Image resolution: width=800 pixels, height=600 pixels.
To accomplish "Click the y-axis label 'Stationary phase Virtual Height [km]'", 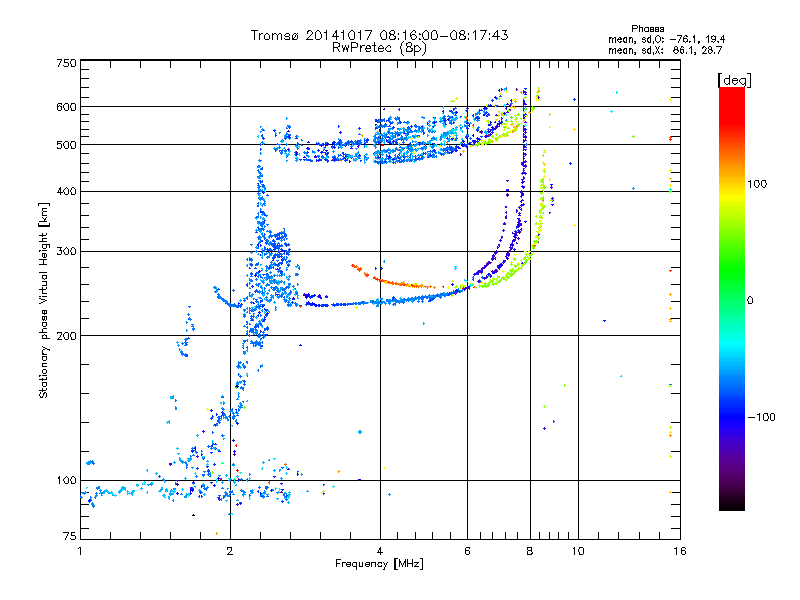I will [43, 301].
